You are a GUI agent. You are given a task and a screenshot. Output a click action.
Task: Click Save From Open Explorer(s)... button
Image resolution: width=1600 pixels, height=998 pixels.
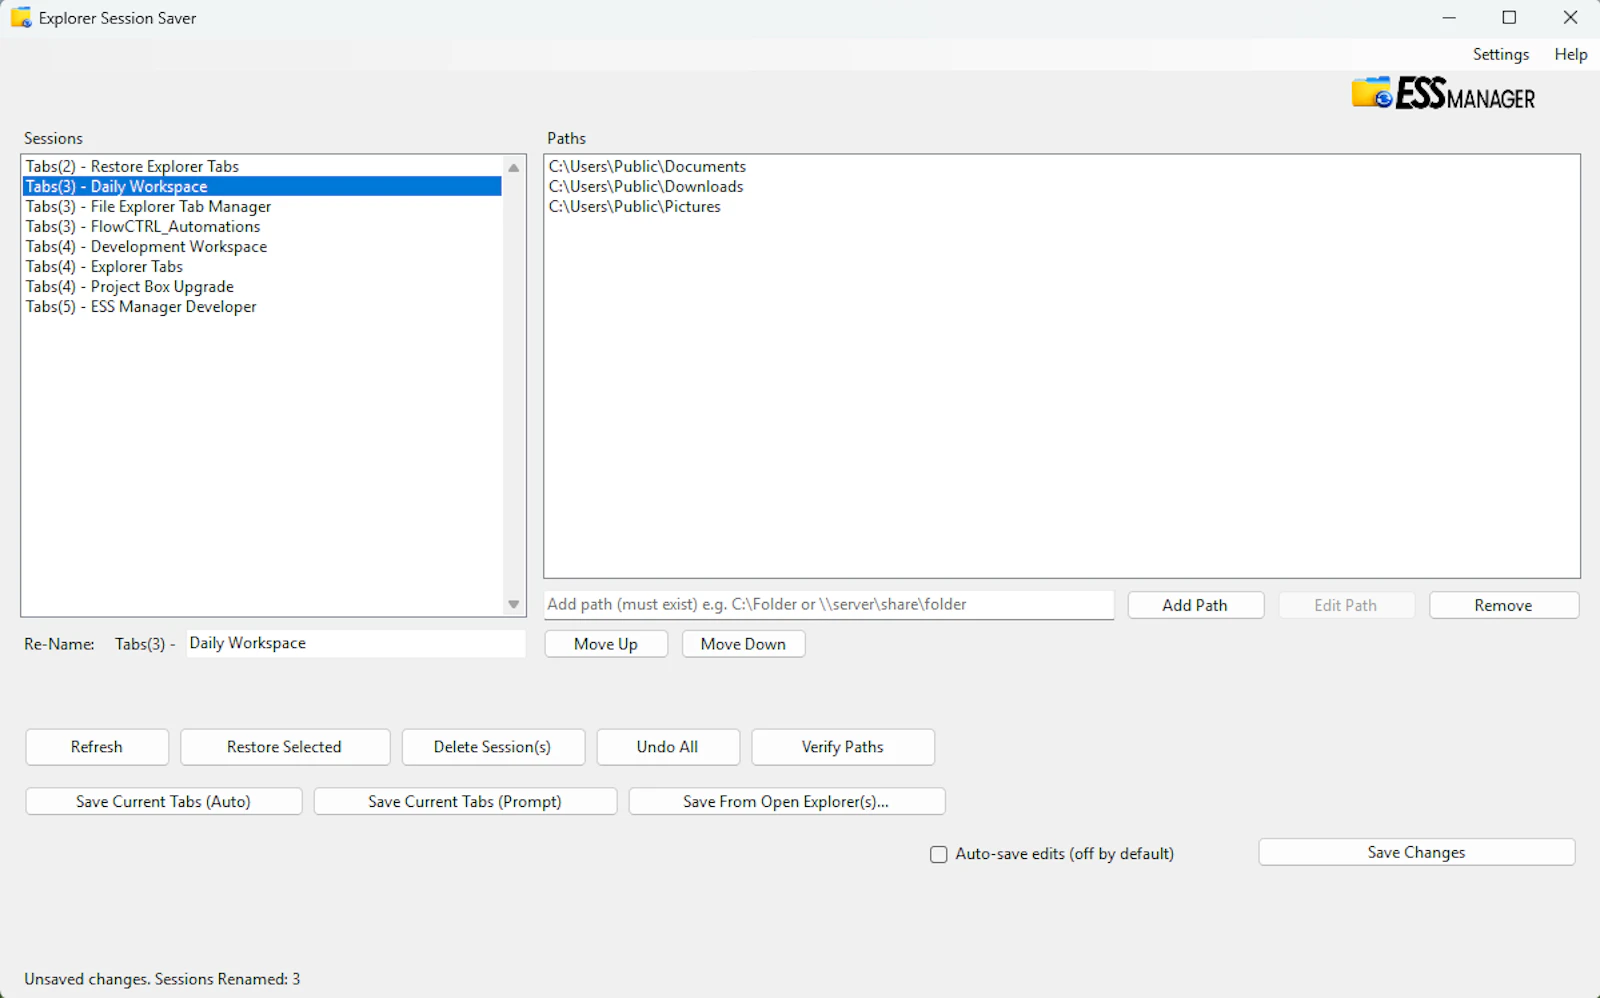[786, 801]
